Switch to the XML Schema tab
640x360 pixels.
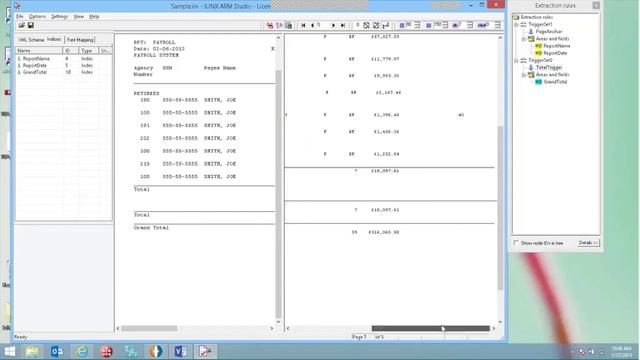pos(31,40)
